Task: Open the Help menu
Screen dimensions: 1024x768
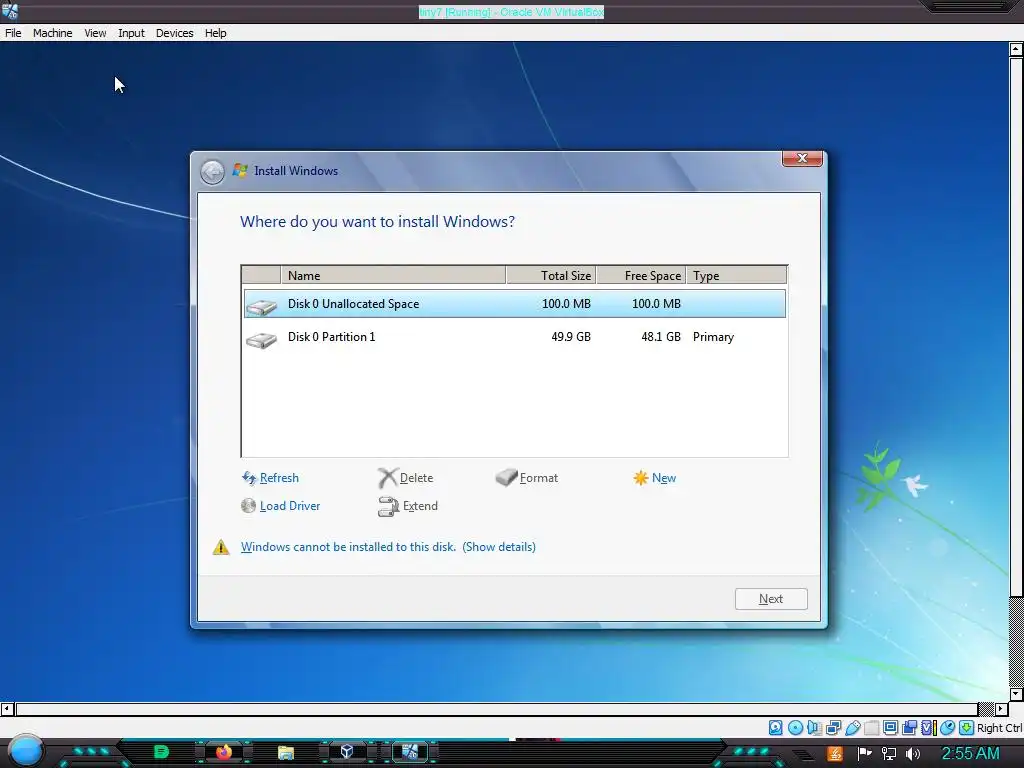Action: 216,33
